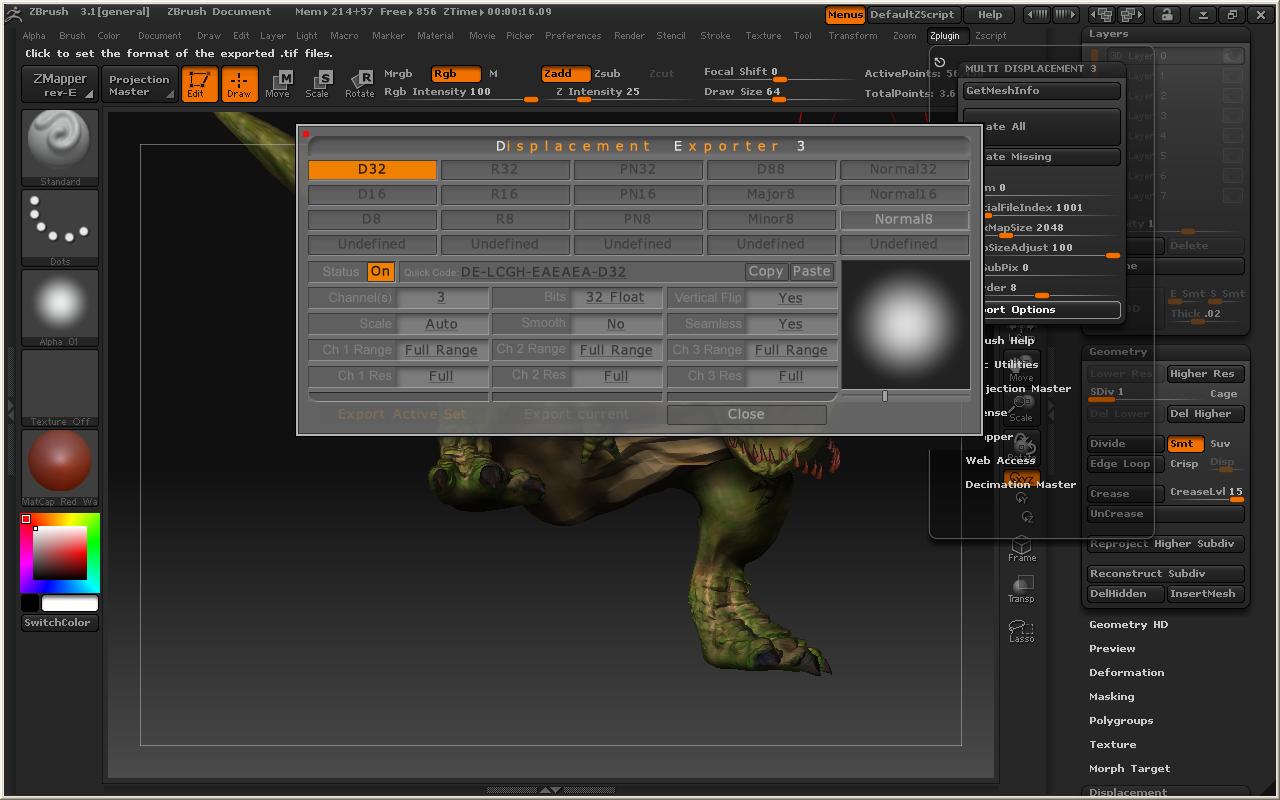Click the Z Intensity slider
The width and height of the screenshot is (1280, 800).
pos(597,92)
